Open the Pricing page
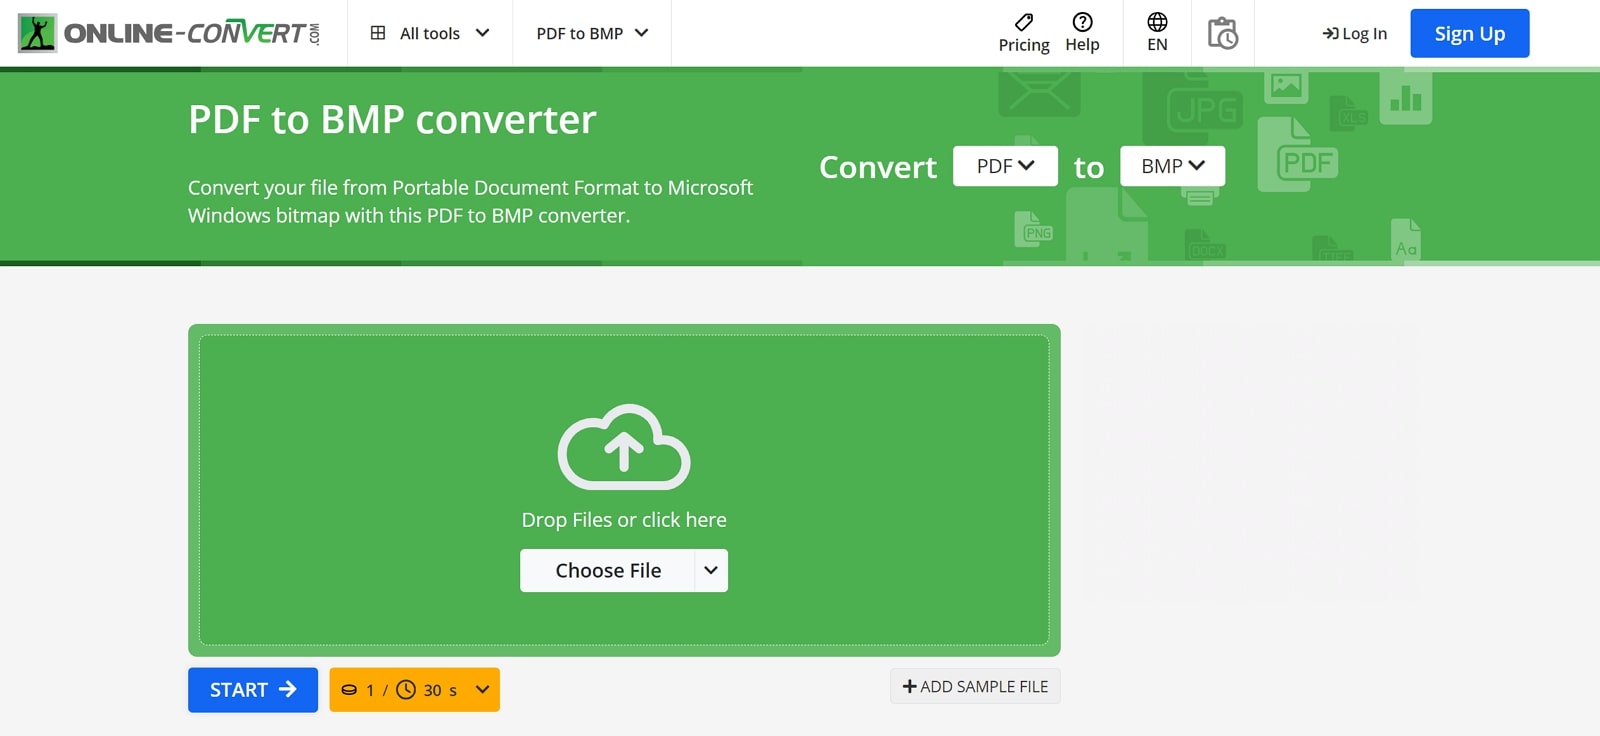Image resolution: width=1600 pixels, height=736 pixels. [1024, 33]
